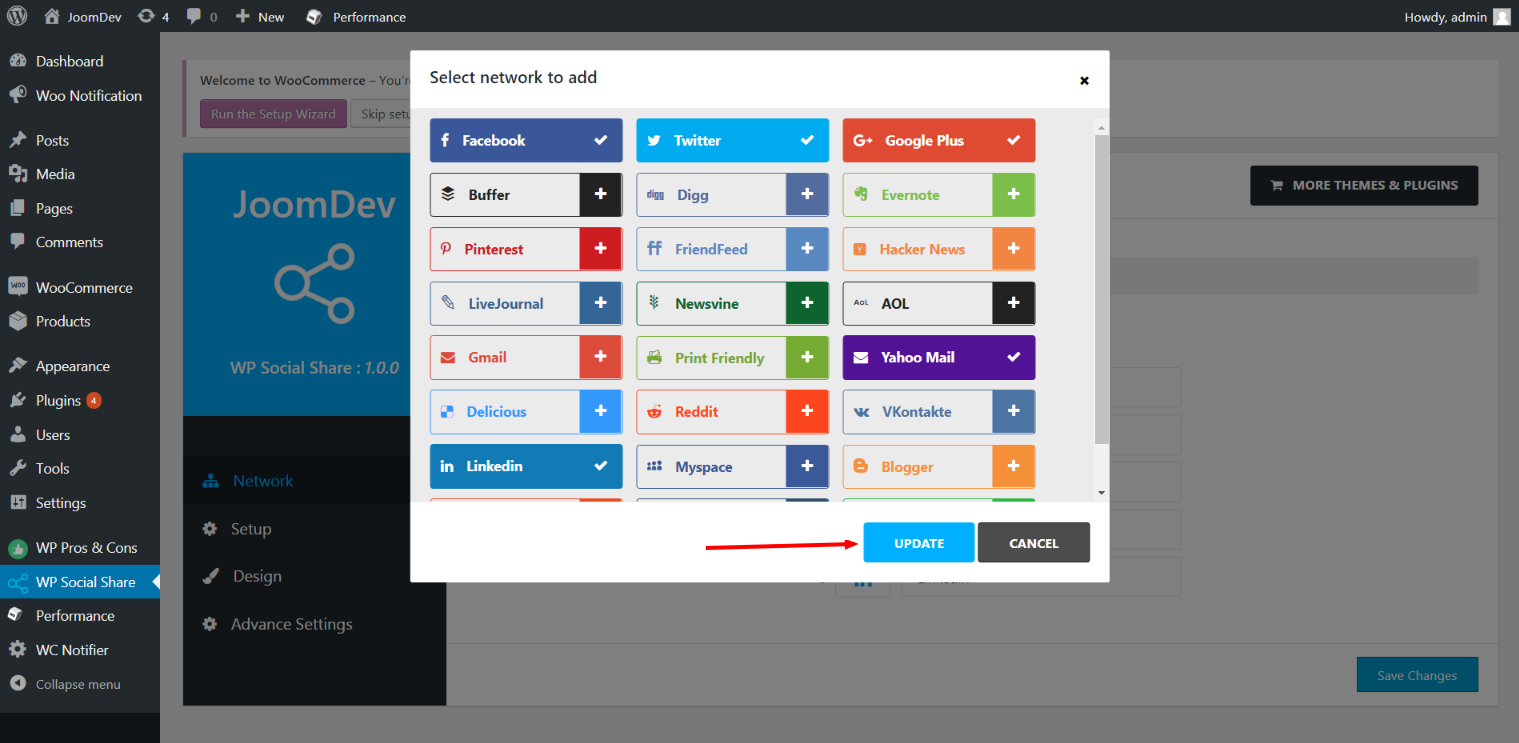Open Products in the admin sidebar
This screenshot has height=743, width=1519.
click(x=80, y=321)
